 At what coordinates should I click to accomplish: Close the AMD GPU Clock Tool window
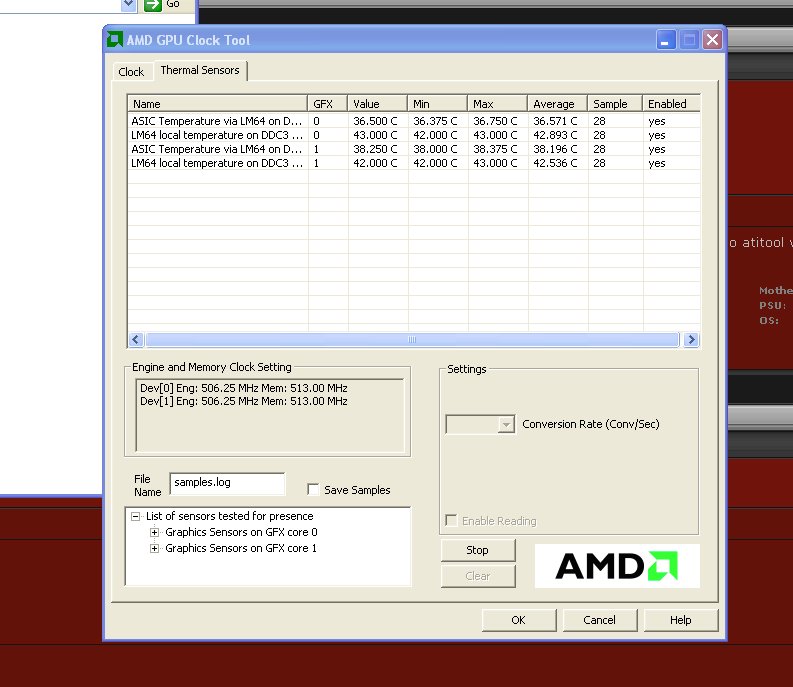click(x=712, y=40)
